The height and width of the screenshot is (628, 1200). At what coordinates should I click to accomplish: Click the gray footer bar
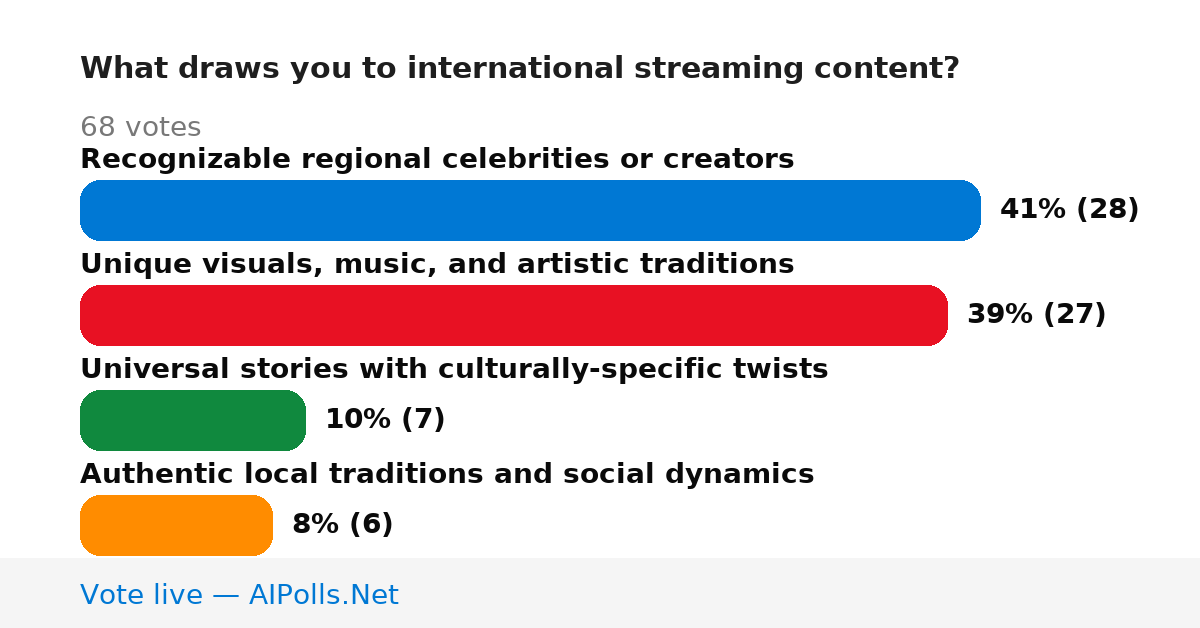click(600, 593)
